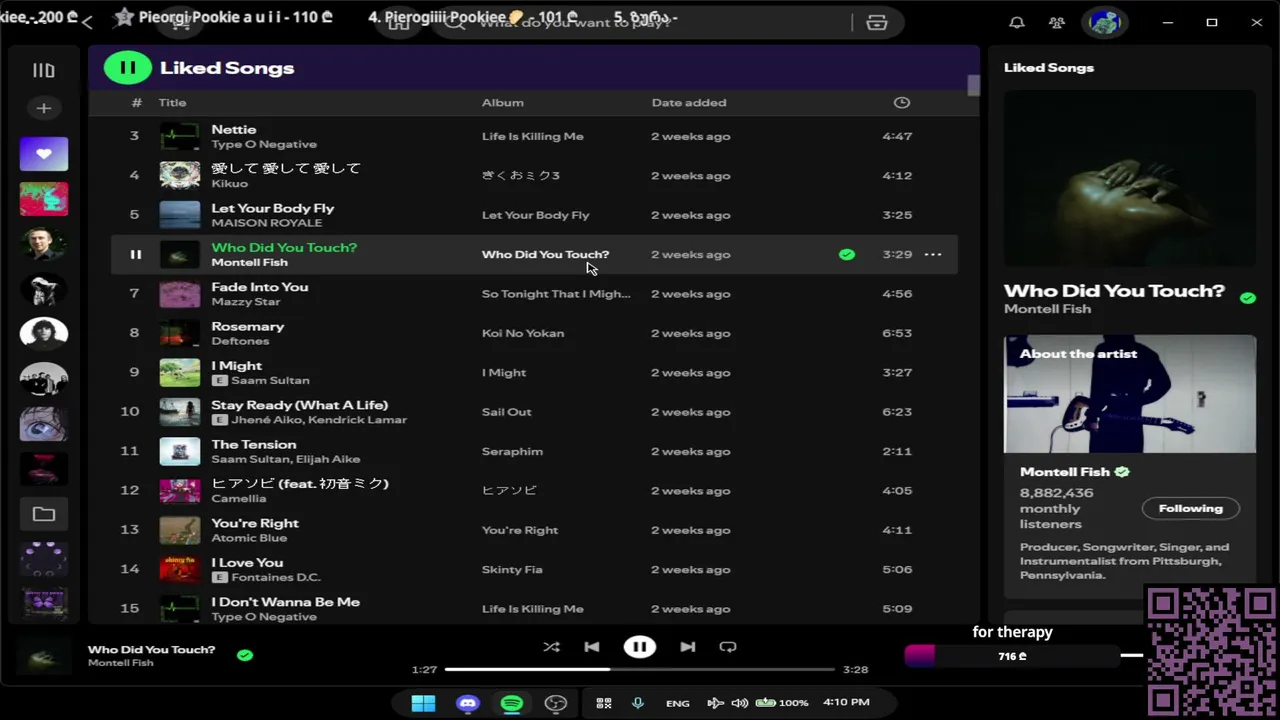The width and height of the screenshot is (1280, 720).
Task: Click the microphone icon in the system tray
Action: tap(637, 703)
